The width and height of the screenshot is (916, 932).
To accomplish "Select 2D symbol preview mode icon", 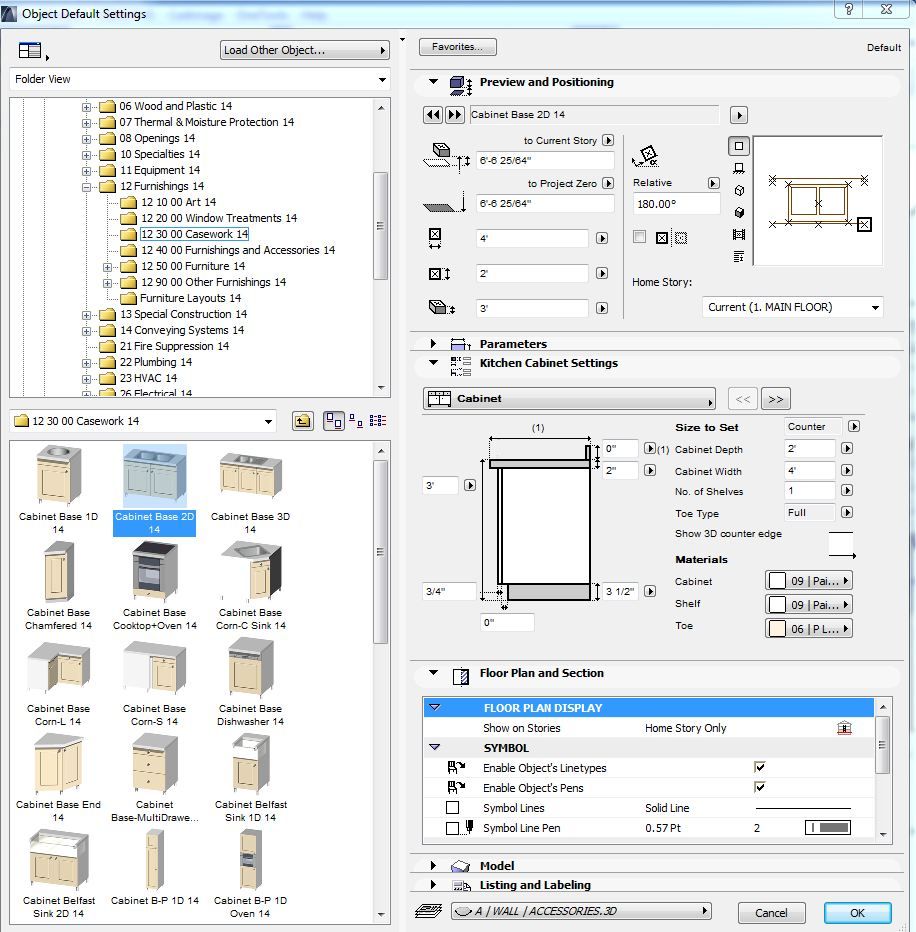I will tap(739, 146).
